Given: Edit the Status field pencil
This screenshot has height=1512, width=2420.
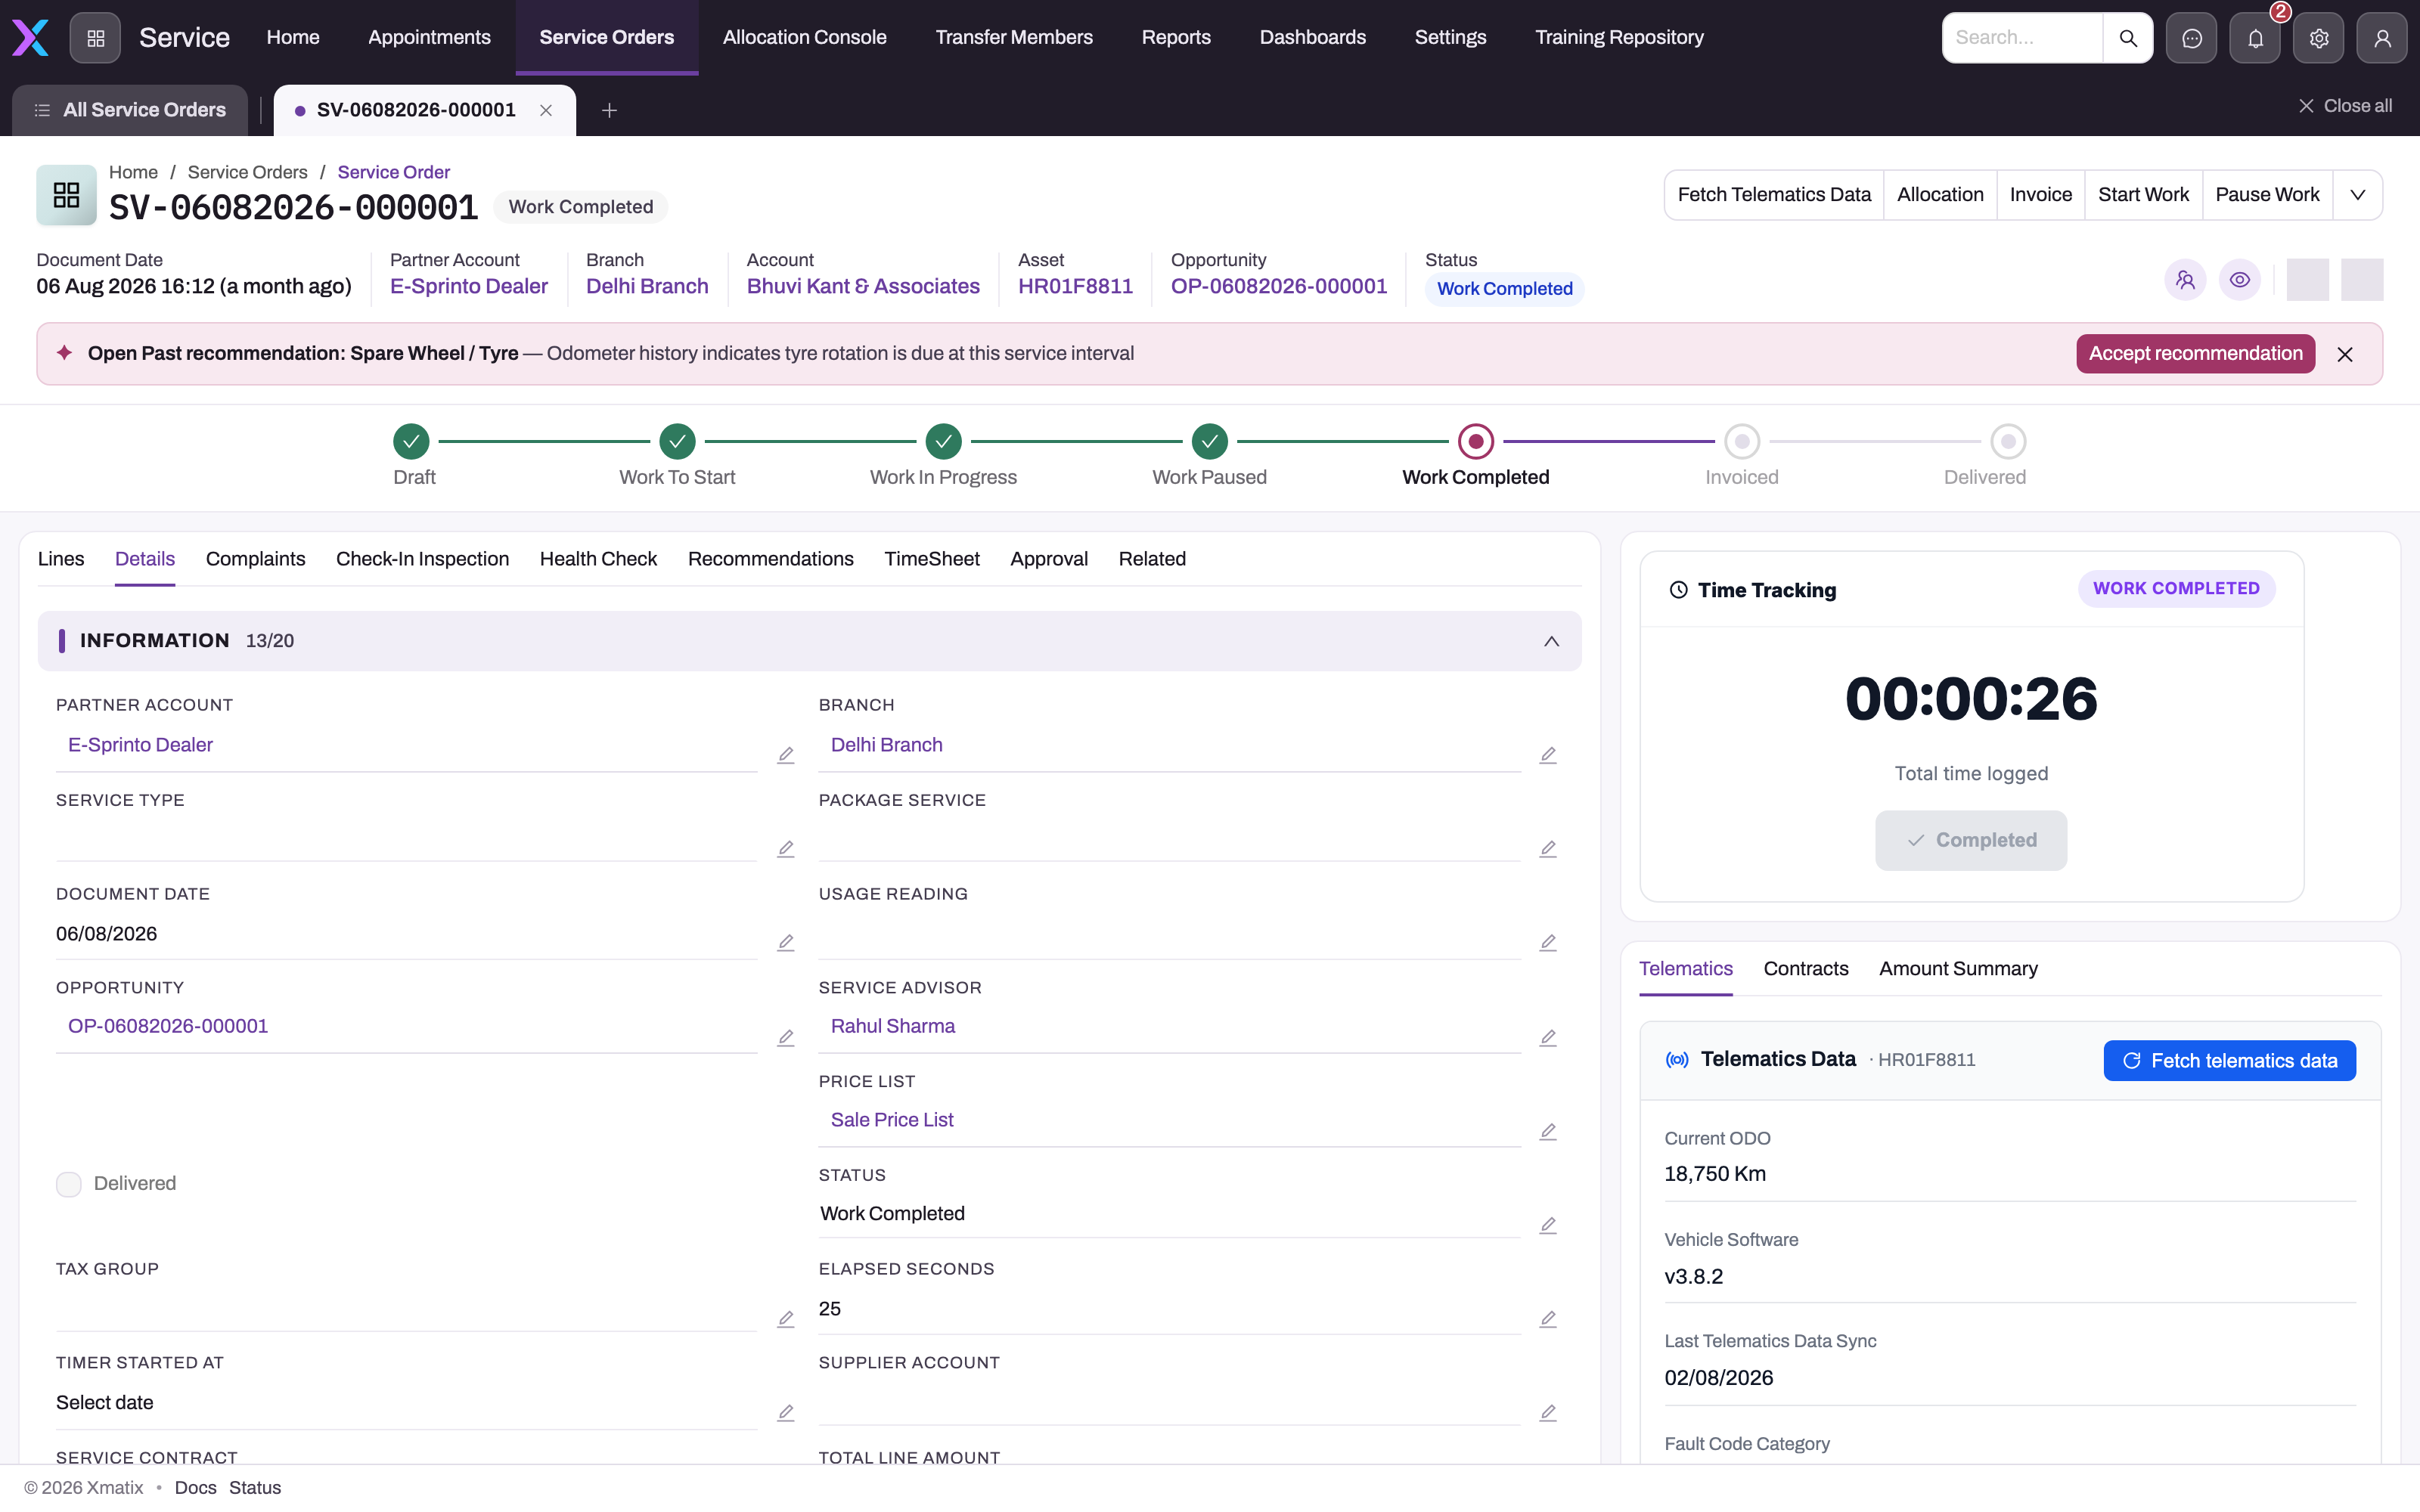Looking at the screenshot, I should 1548,1226.
